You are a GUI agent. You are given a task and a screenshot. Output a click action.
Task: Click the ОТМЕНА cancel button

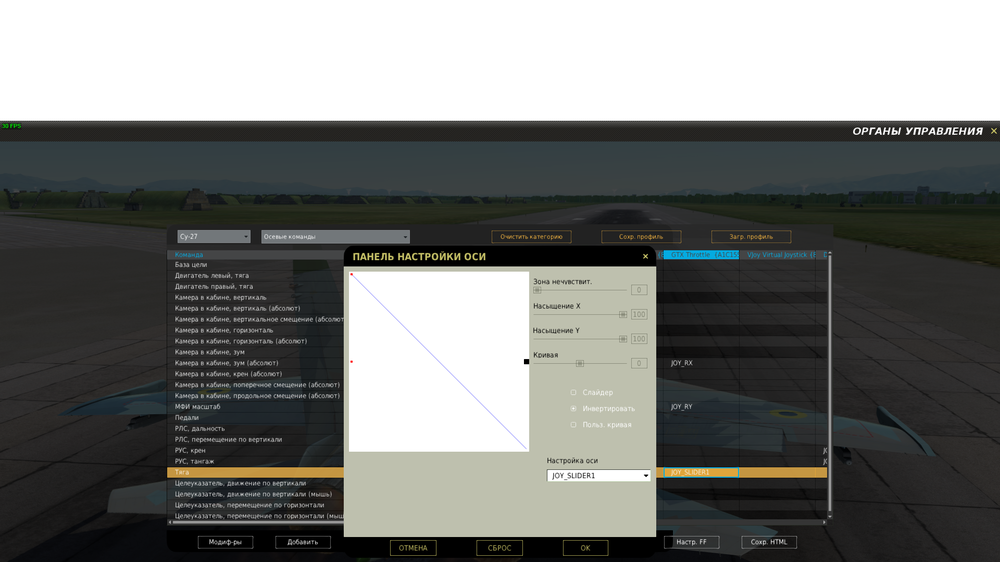413,548
